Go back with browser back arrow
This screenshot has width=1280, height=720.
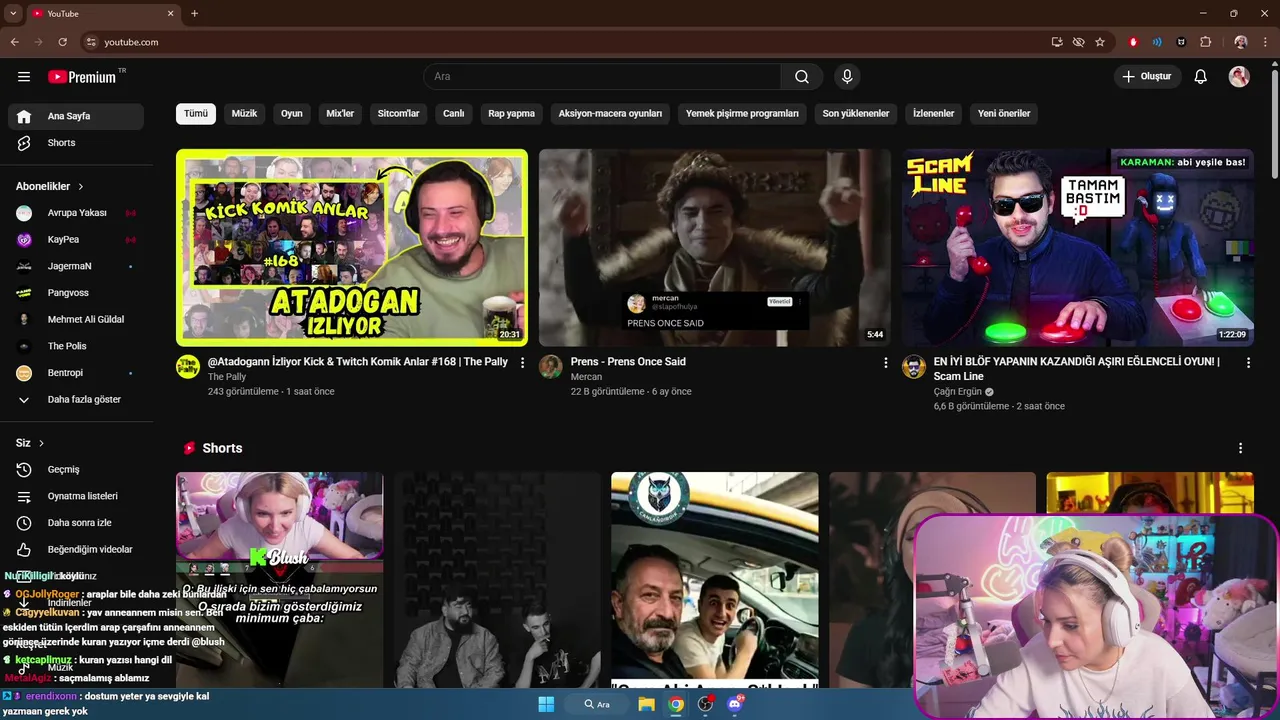click(x=14, y=42)
